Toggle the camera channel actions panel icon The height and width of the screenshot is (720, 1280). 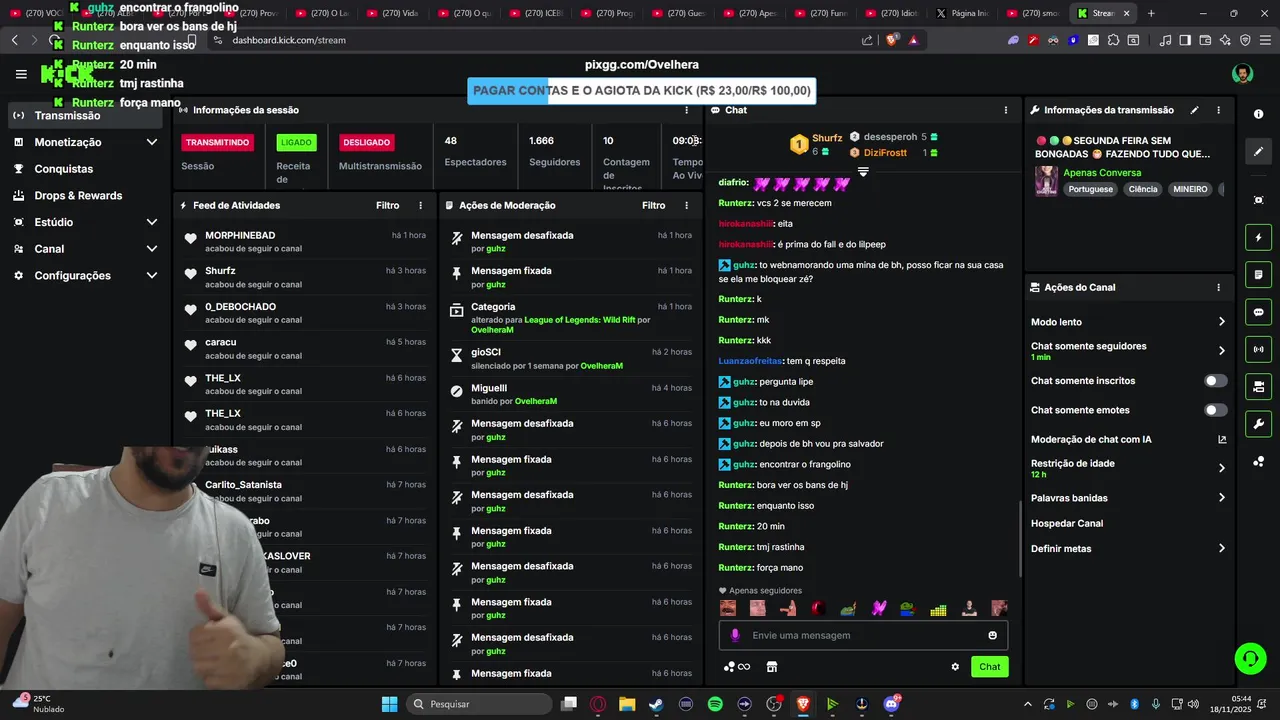pyautogui.click(x=1258, y=386)
